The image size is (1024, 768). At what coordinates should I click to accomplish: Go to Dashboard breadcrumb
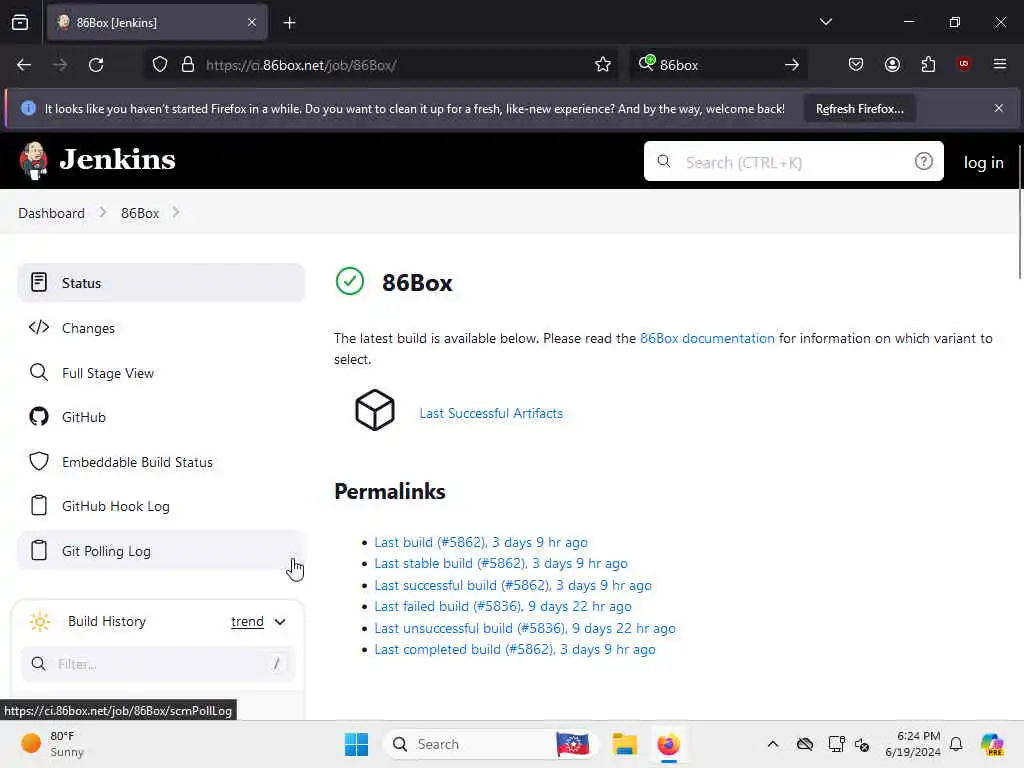(52, 213)
